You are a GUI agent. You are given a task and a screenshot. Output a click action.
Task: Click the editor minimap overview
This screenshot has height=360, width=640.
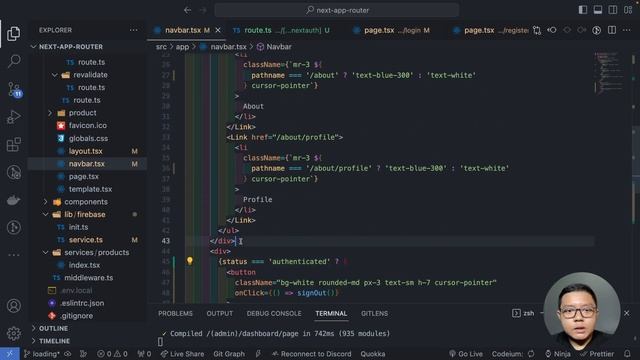[x=608, y=73]
